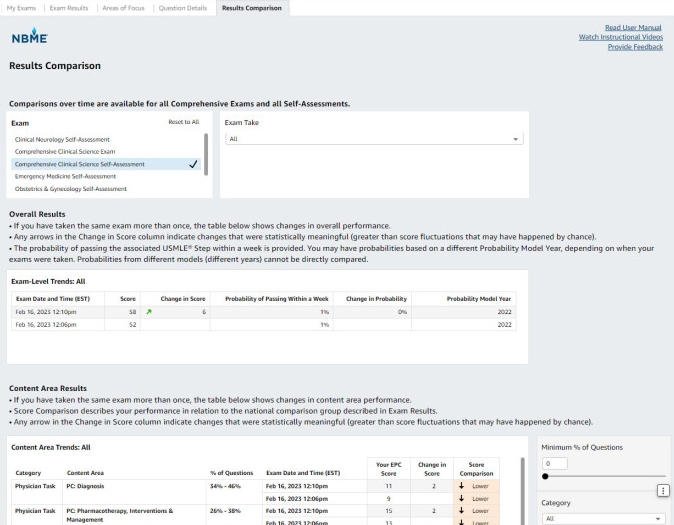Image resolution: width=674 pixels, height=525 pixels.
Task: Click the % of Questions column header
Action: pyautogui.click(x=232, y=473)
